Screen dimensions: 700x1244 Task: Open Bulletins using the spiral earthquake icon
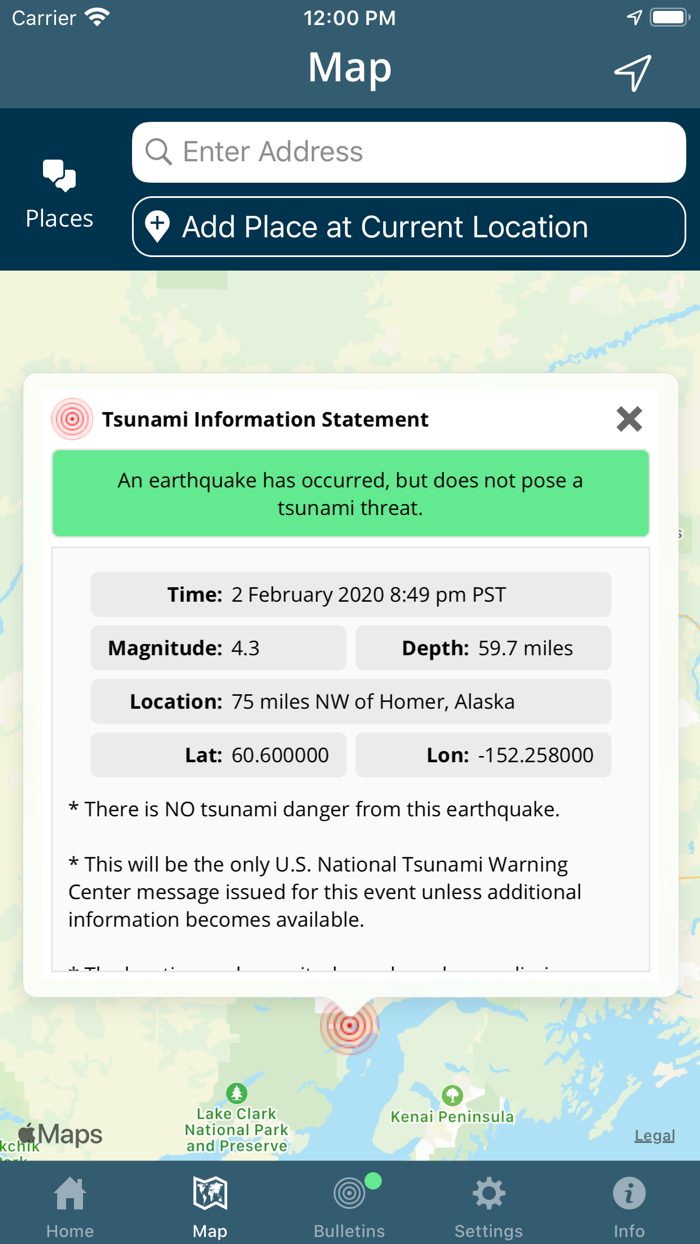pyautogui.click(x=349, y=1193)
